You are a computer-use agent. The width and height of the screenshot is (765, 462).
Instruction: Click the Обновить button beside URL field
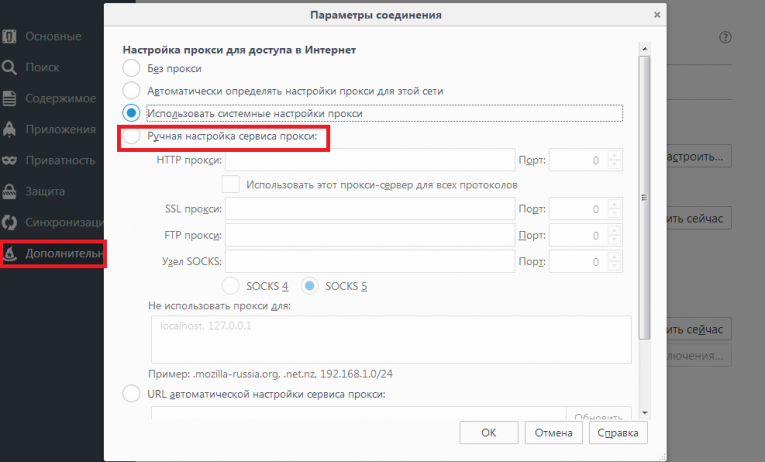pos(599,414)
